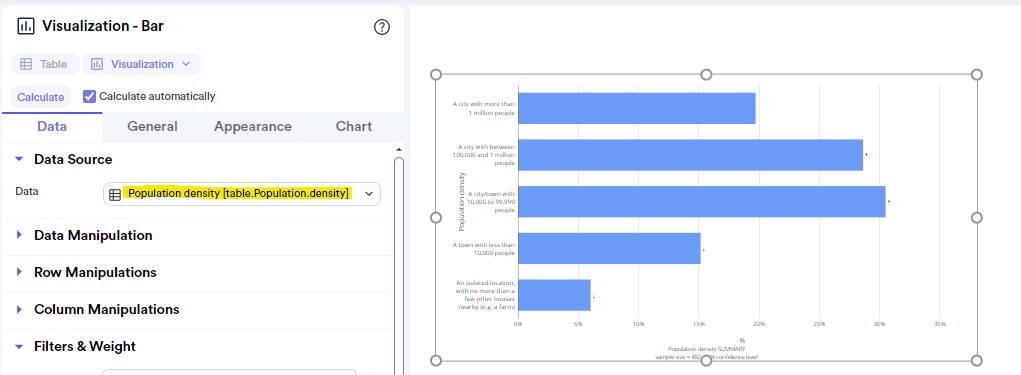The image size is (1021, 375).
Task: Open the Visualization type dropdown
Action: click(141, 64)
